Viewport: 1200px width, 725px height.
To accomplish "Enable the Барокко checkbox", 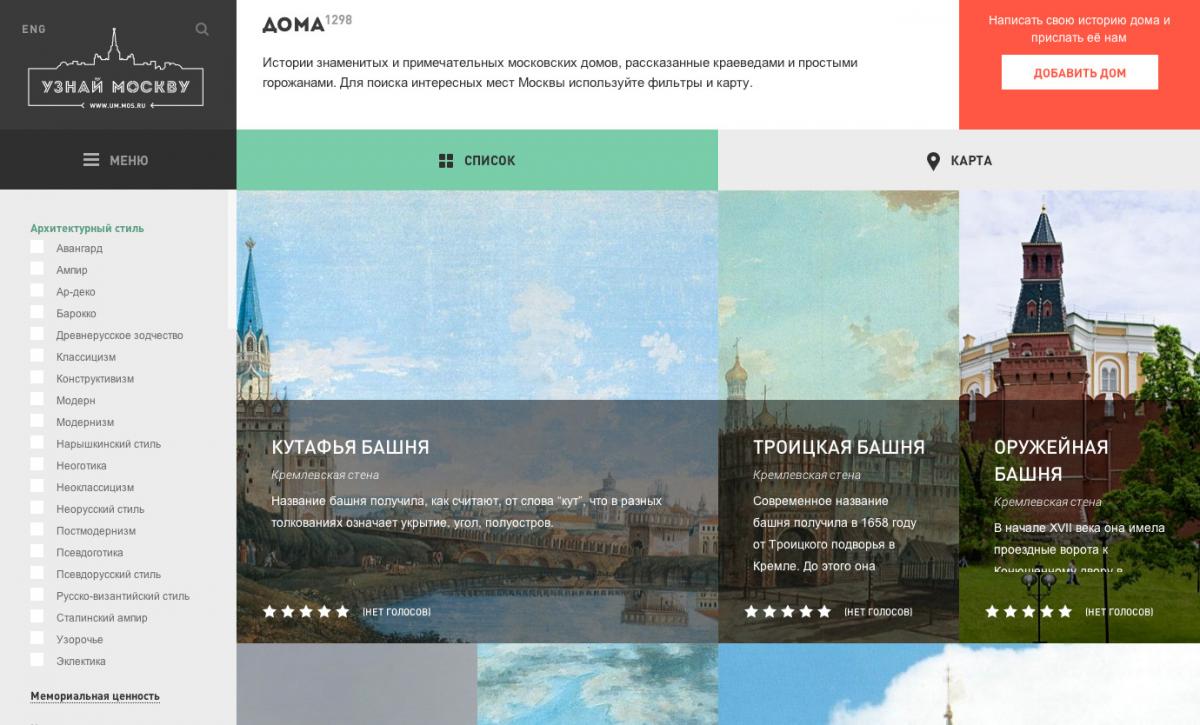I will 37,313.
